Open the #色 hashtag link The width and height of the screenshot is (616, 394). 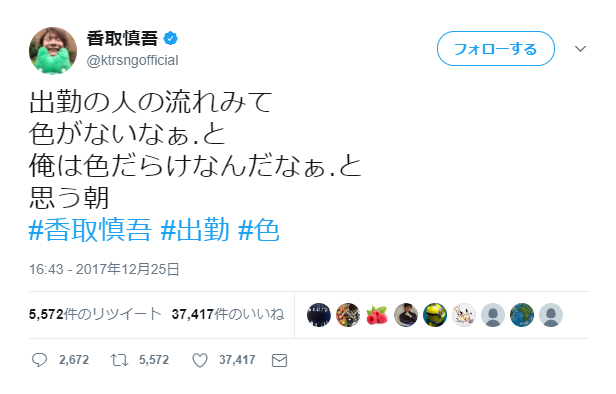[x=259, y=230]
